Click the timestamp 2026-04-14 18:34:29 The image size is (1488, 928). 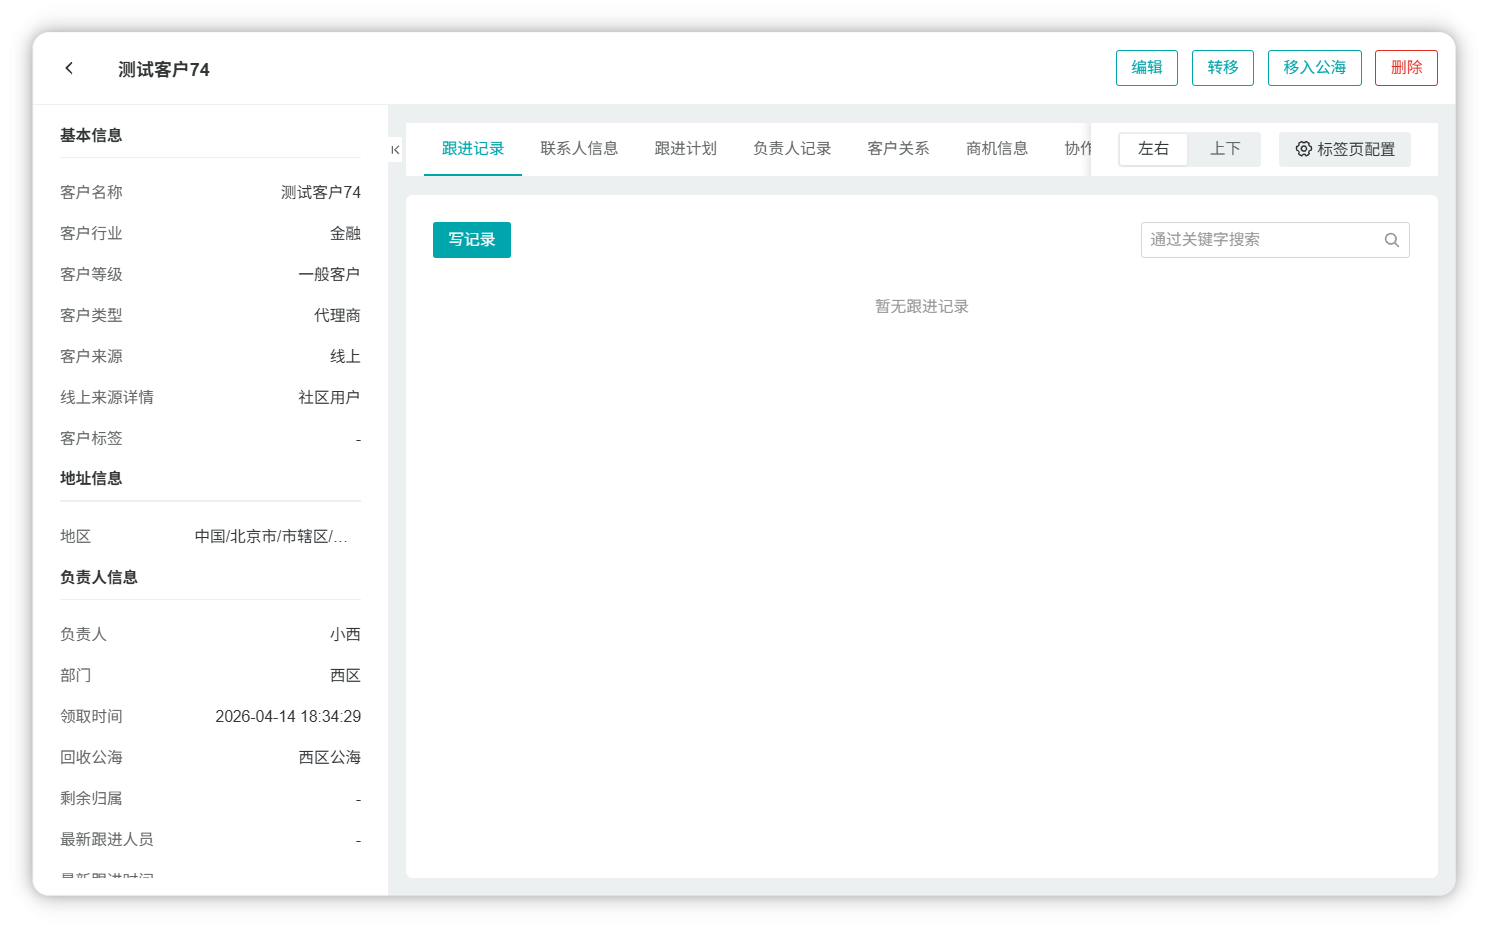pyautogui.click(x=288, y=716)
